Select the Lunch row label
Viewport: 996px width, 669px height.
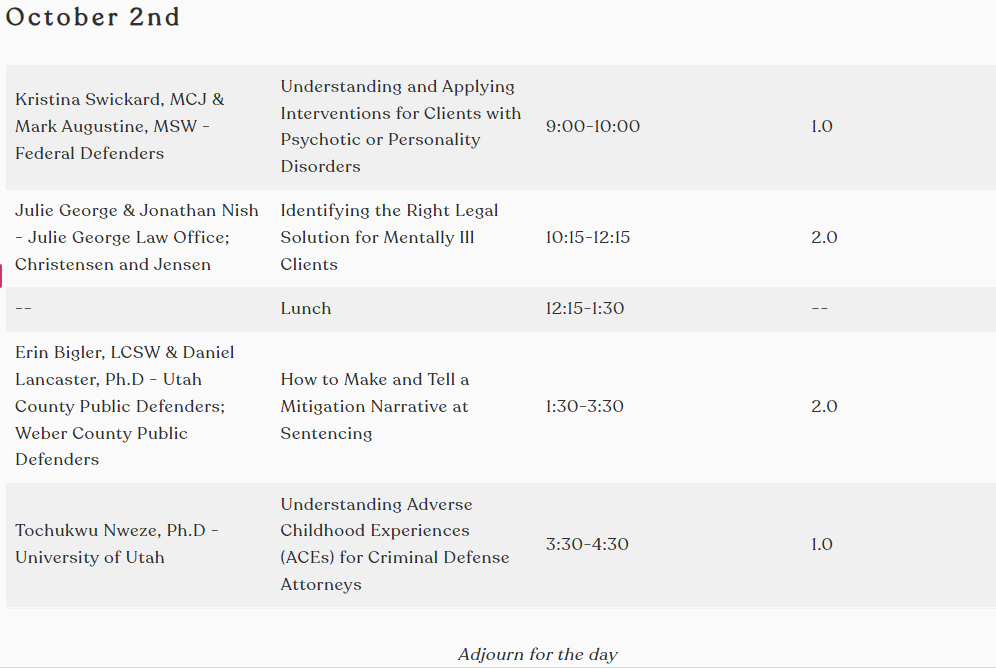[x=306, y=309]
